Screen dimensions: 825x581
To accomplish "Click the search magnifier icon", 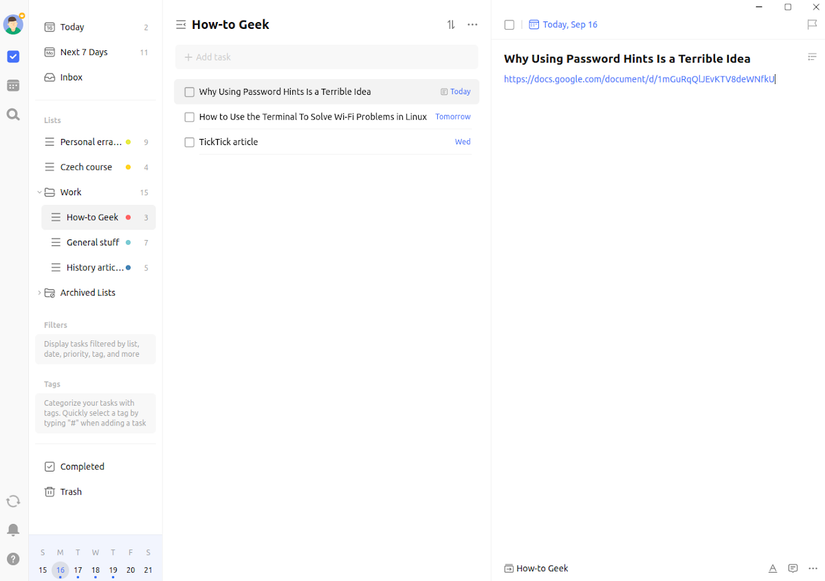I will tap(13, 114).
